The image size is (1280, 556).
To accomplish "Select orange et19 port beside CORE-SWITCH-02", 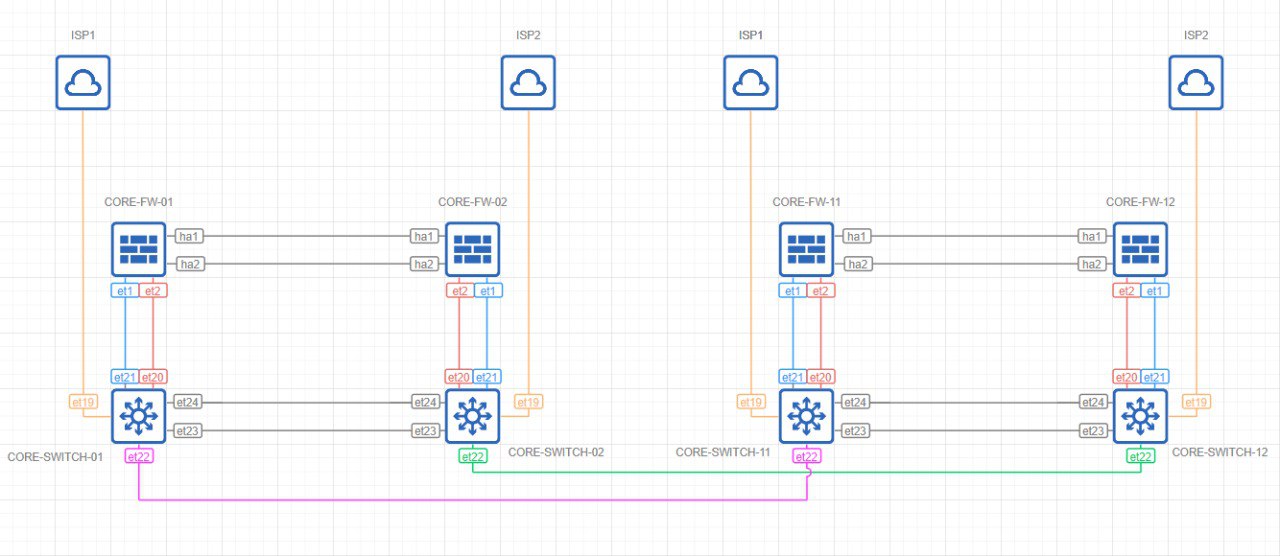I will (527, 402).
